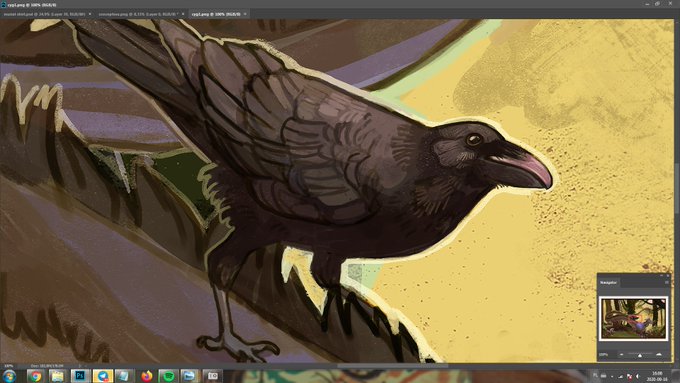680x383 pixels.
Task: Switch to the second document tab at 8.33%
Action: (x=137, y=14)
